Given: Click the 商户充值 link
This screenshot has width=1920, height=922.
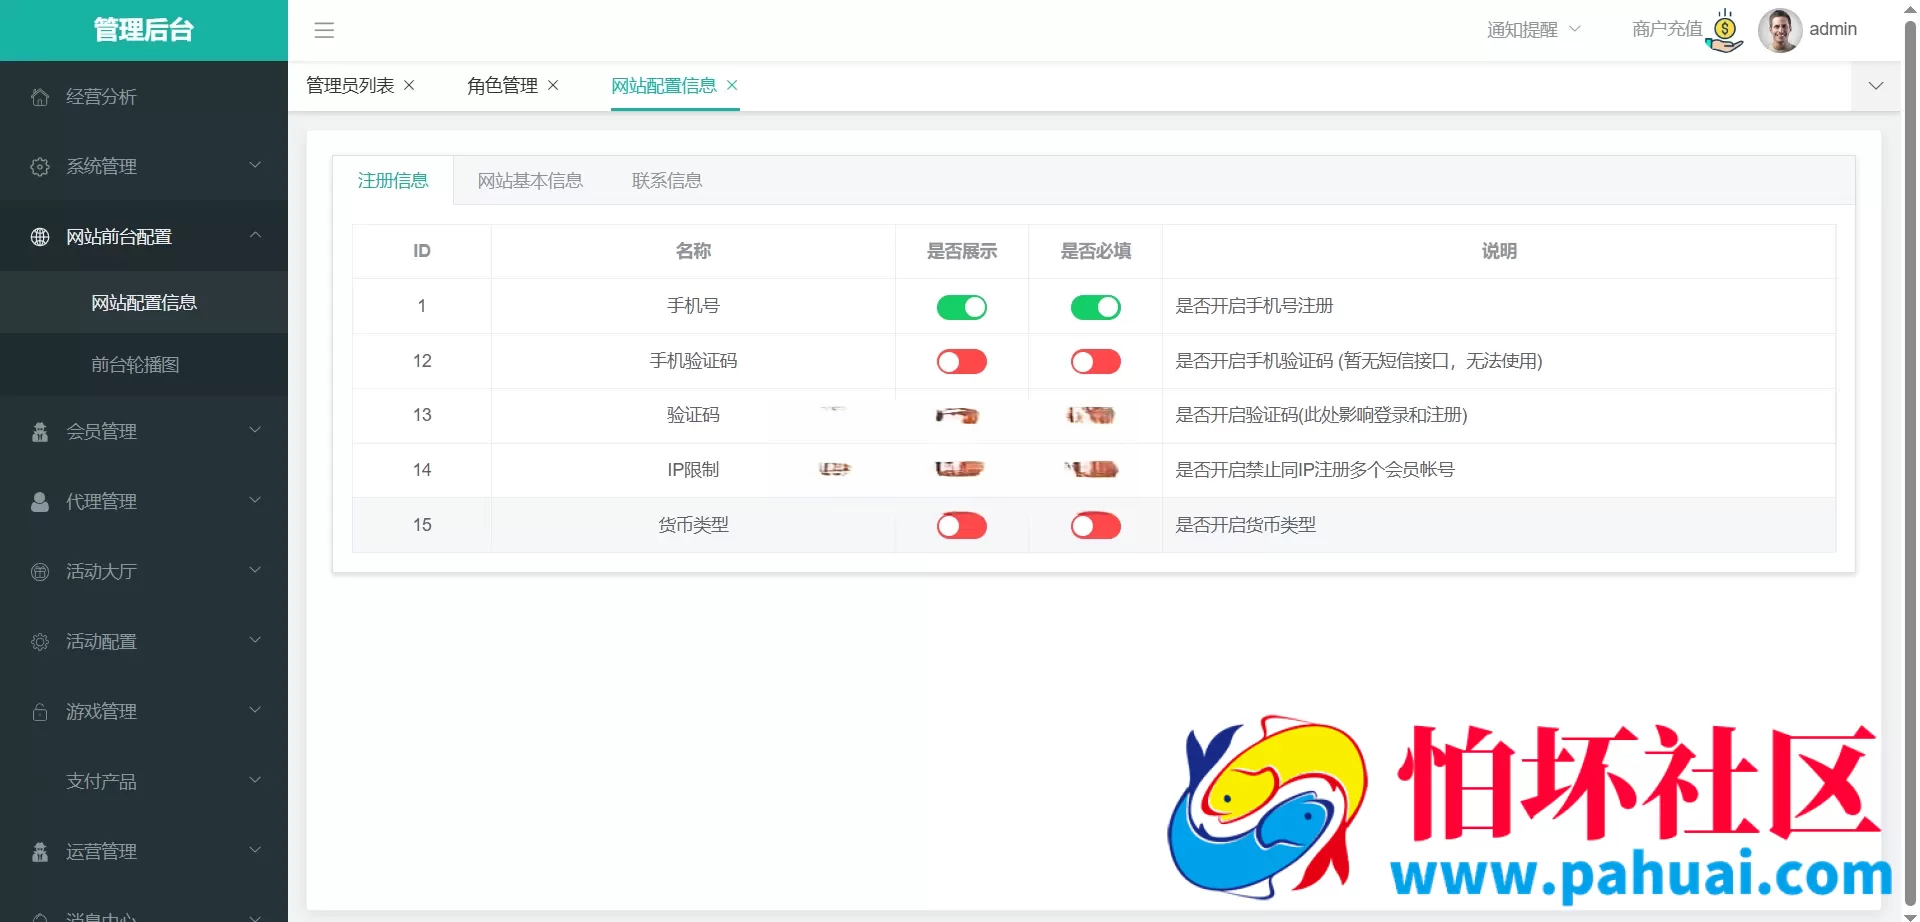Looking at the screenshot, I should click(1667, 30).
